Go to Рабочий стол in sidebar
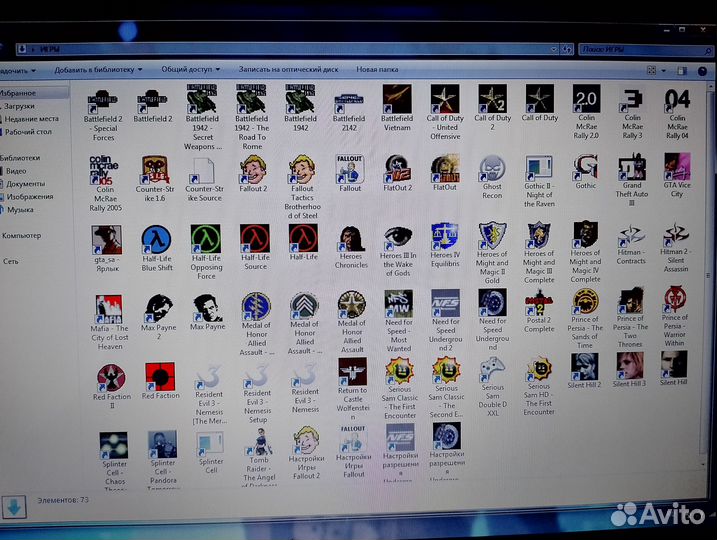 click(28, 132)
